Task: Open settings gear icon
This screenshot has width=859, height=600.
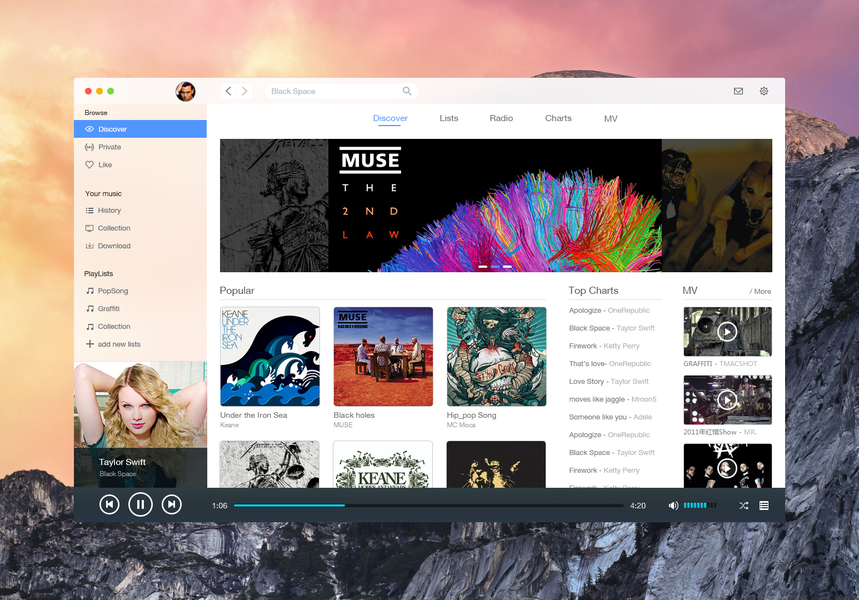Action: 764,91
